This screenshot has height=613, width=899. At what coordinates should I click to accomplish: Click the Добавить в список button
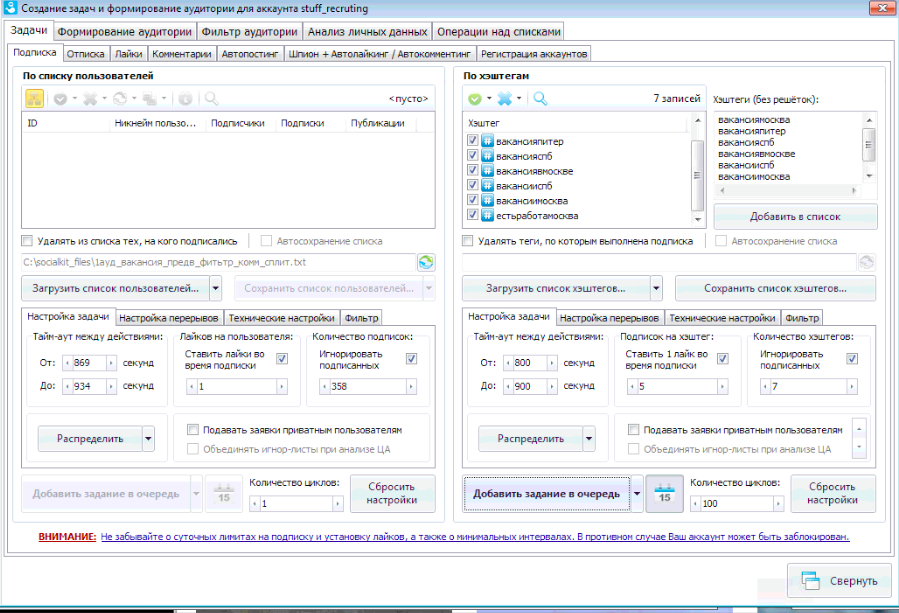[795, 217]
